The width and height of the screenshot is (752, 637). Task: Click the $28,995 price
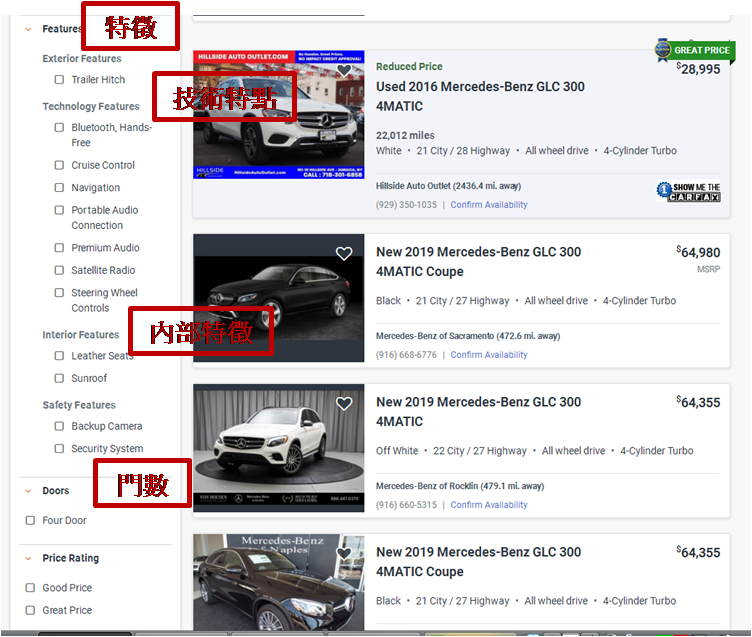tap(698, 69)
